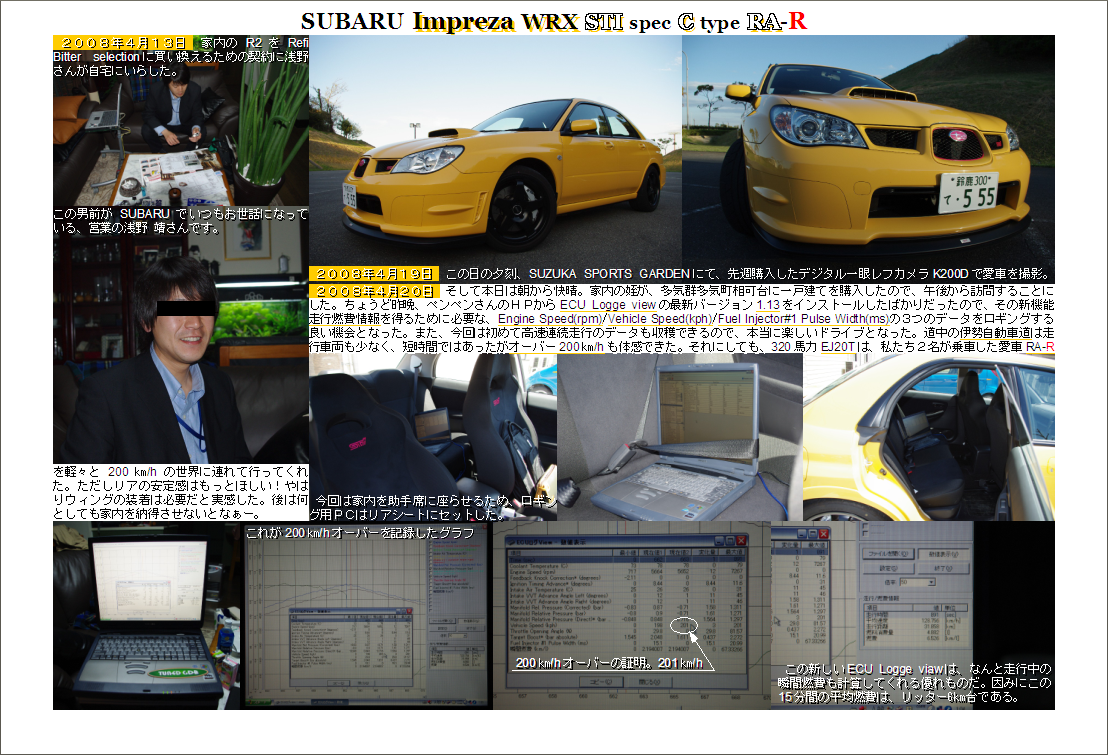1108x755 pixels.
Task: Click the 2008年4月18日 date label
Action: [124, 43]
